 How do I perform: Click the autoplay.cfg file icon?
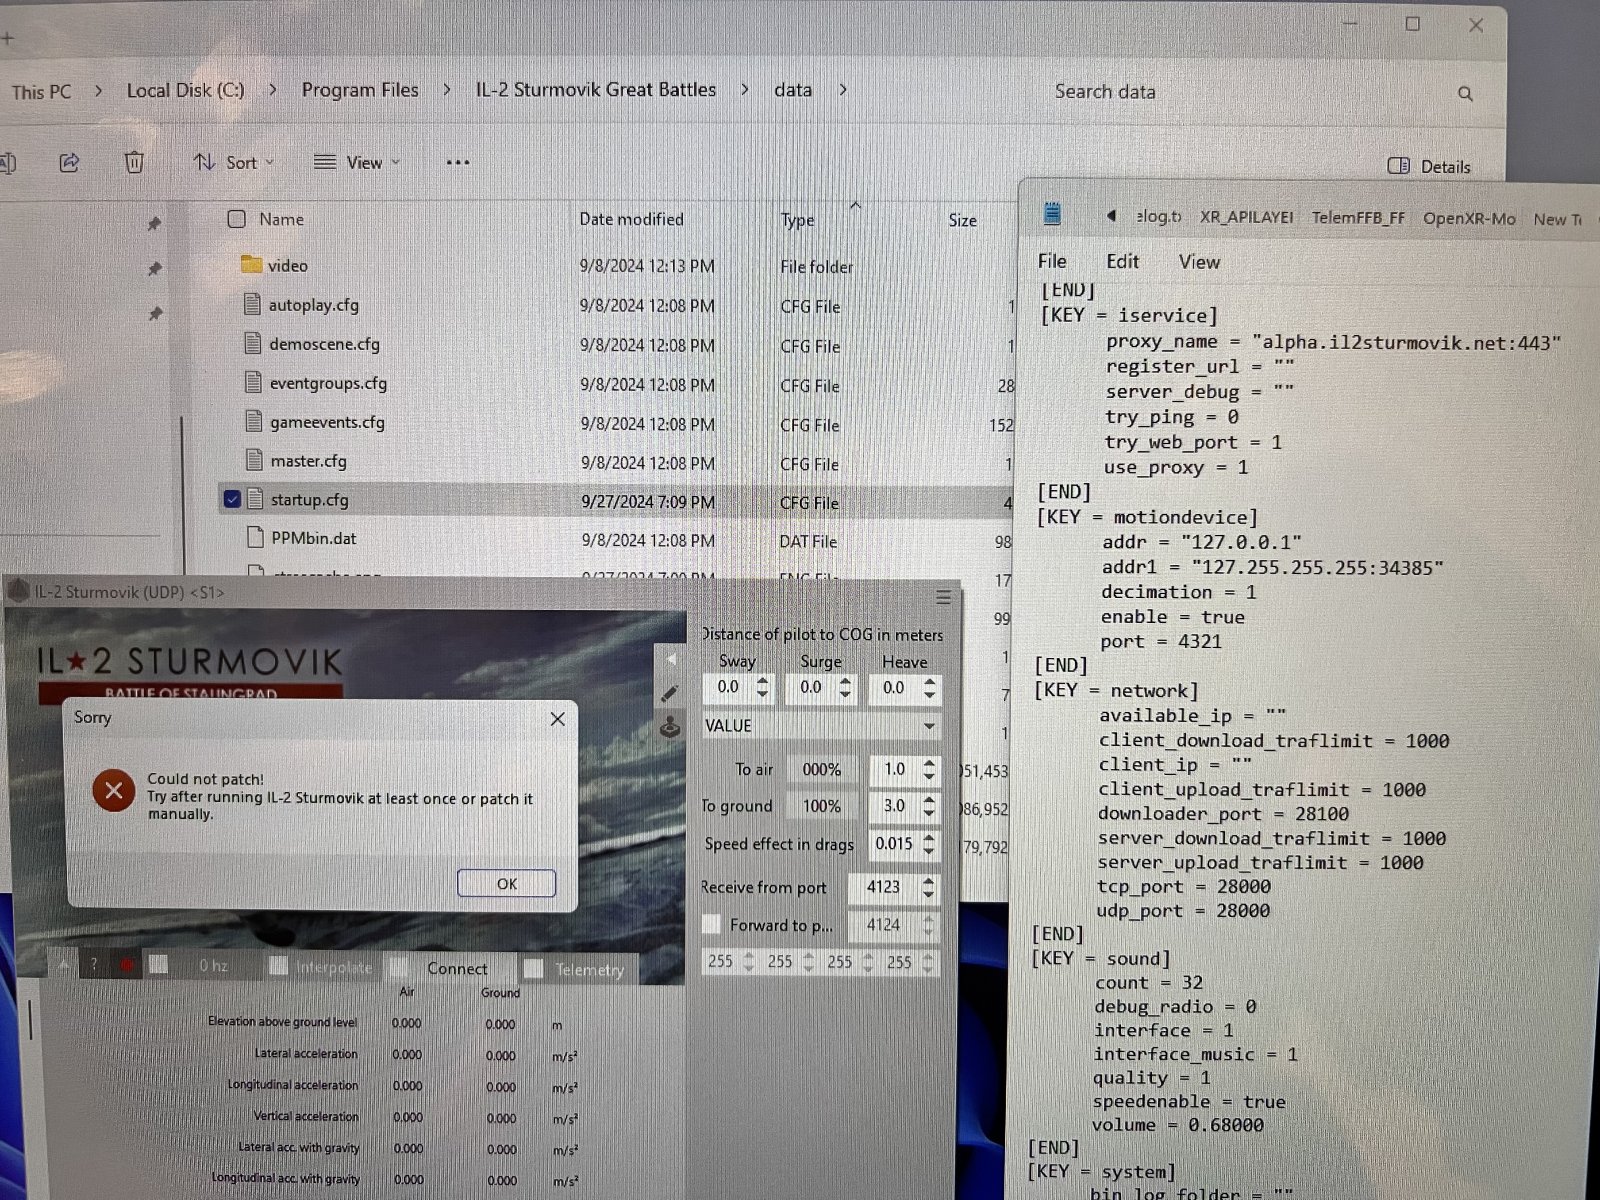pos(253,304)
